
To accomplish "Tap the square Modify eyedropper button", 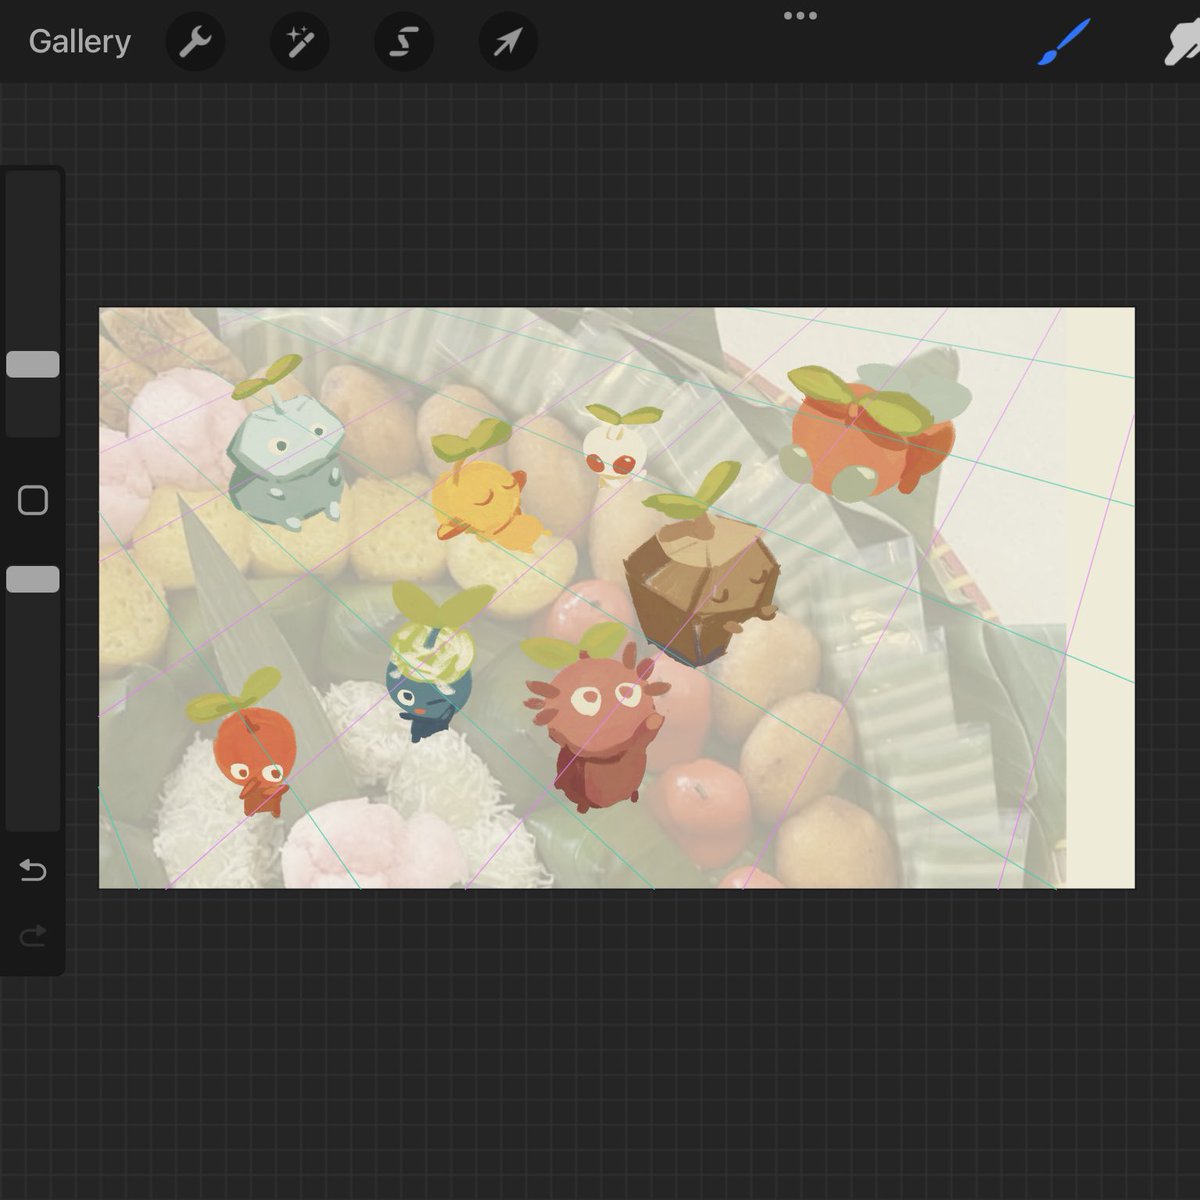I will (33, 500).
